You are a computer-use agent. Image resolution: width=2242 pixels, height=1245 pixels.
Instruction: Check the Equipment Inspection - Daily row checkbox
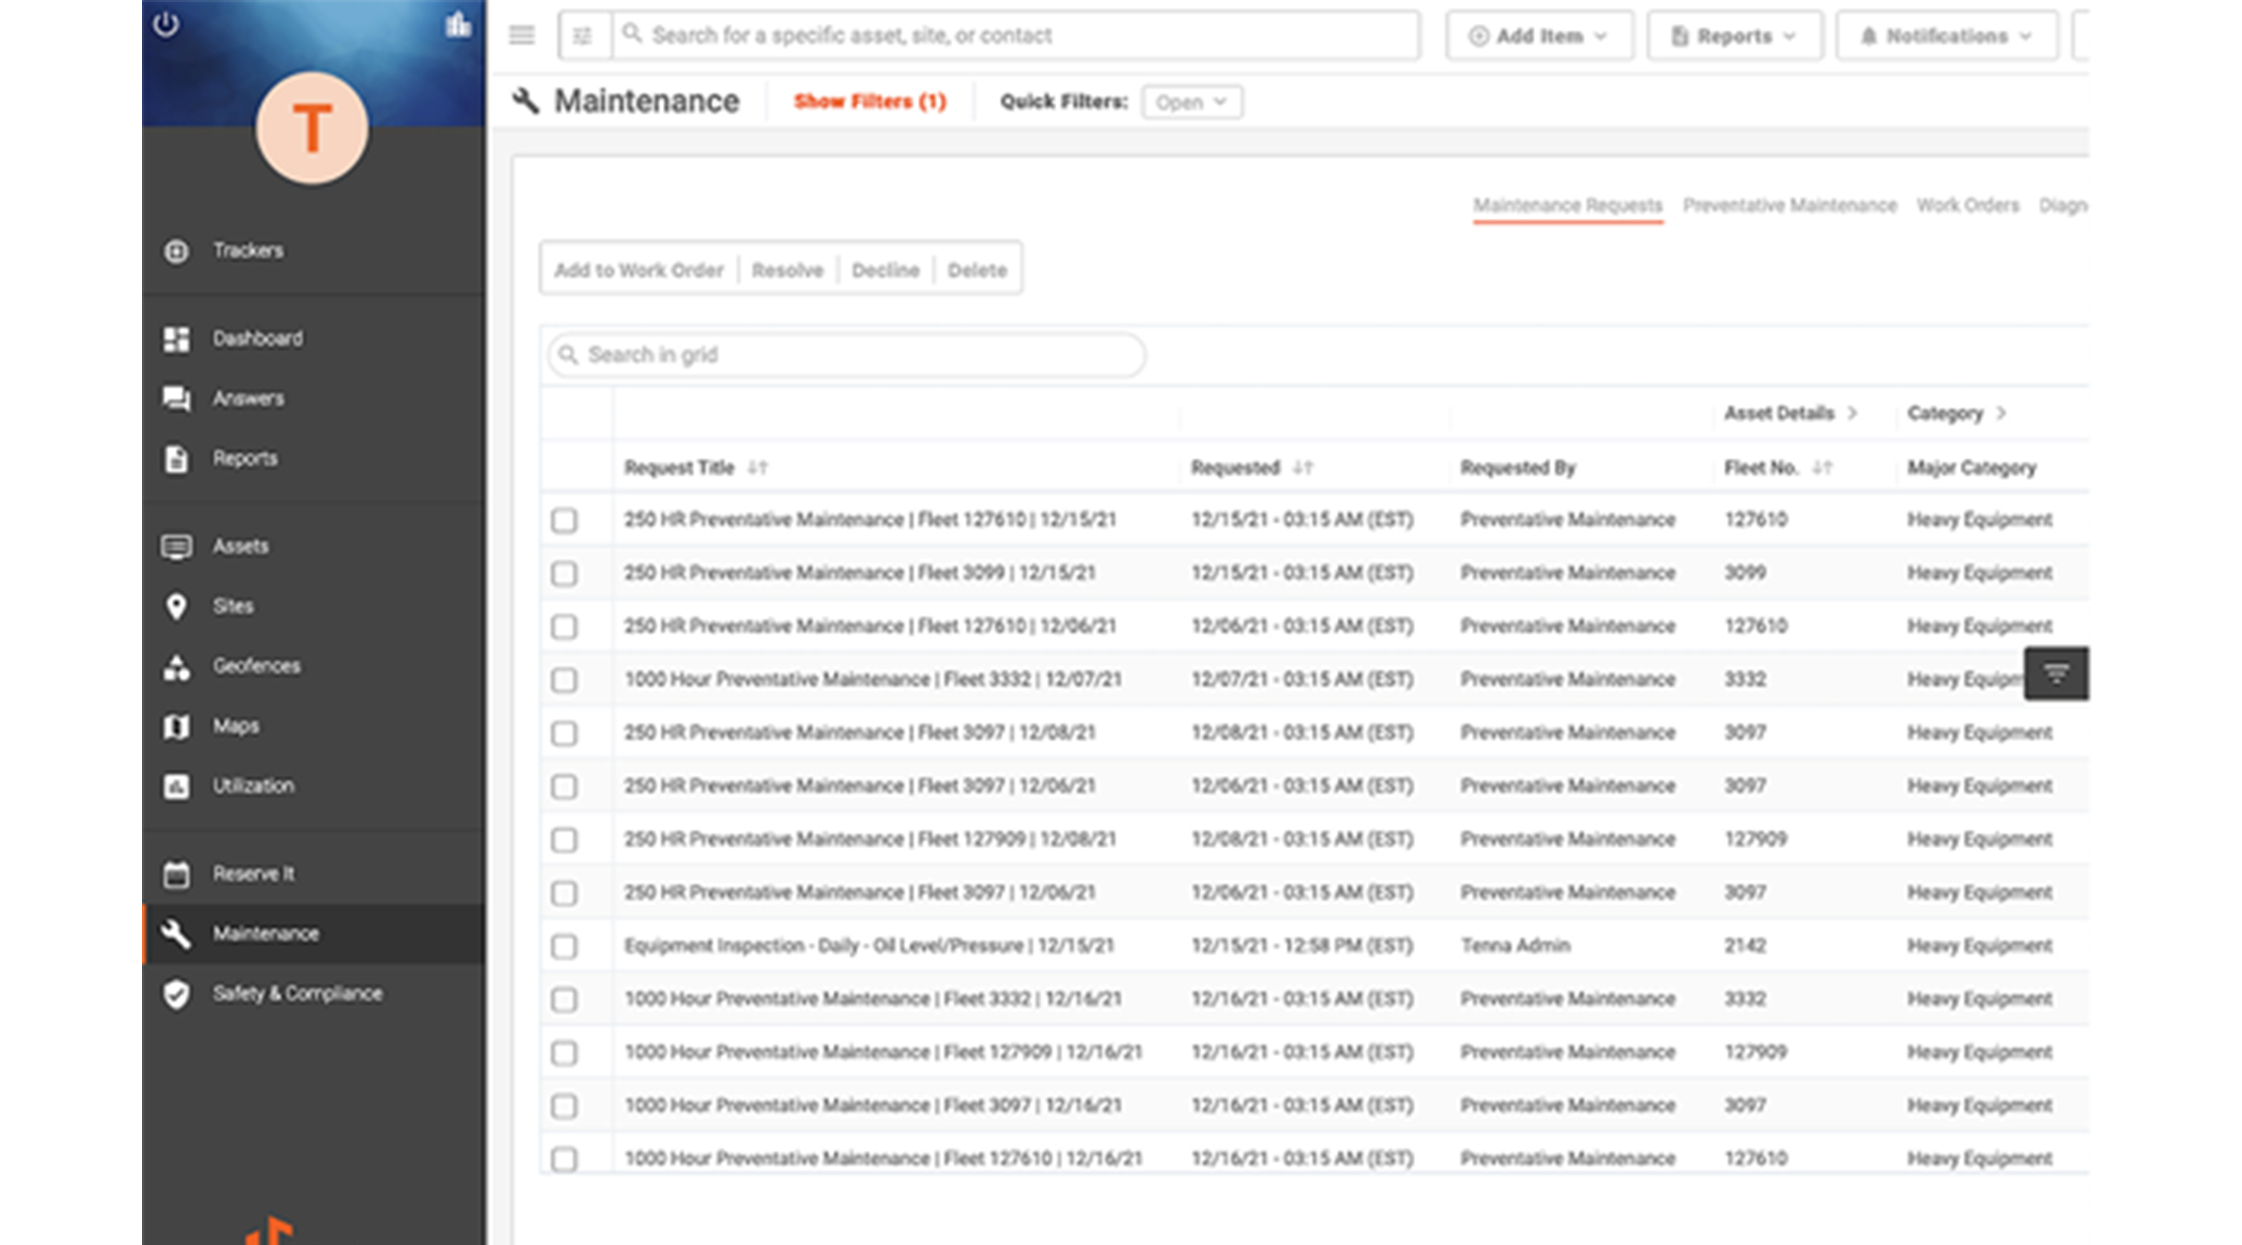pyautogui.click(x=565, y=945)
